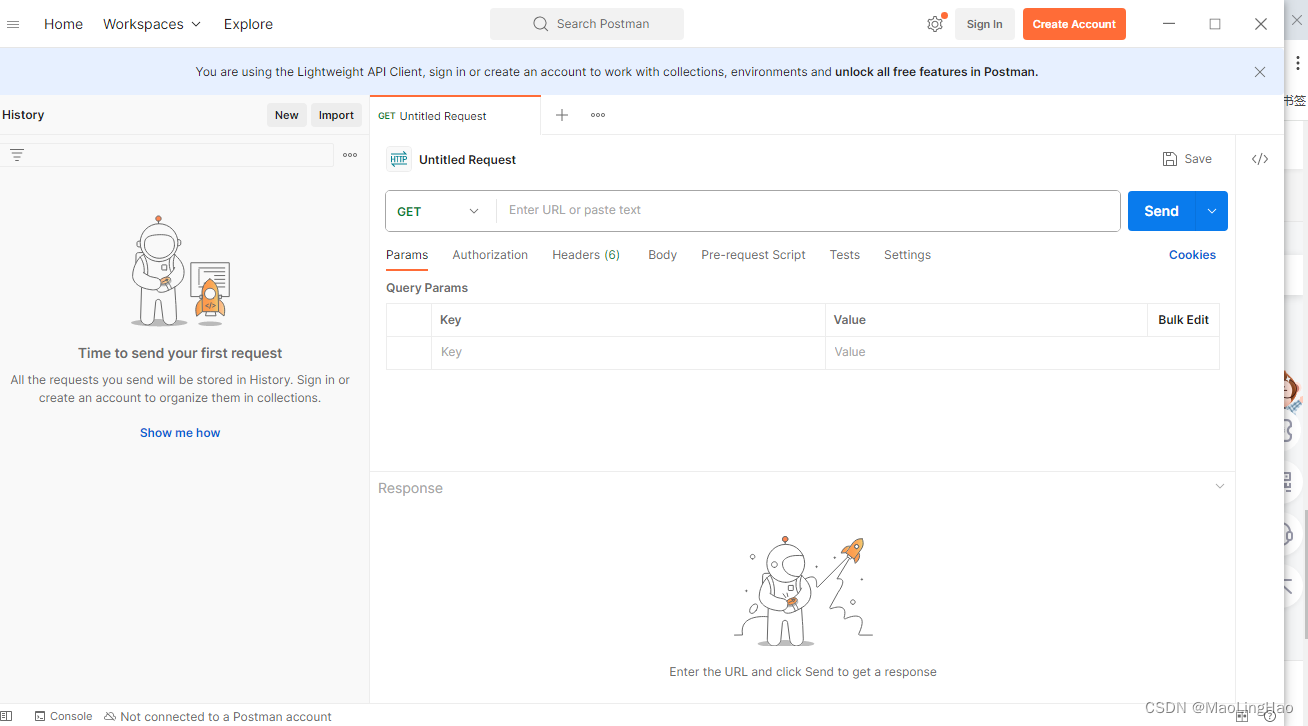The height and width of the screenshot is (726, 1308).
Task: Switch to the Body tab
Action: (662, 255)
